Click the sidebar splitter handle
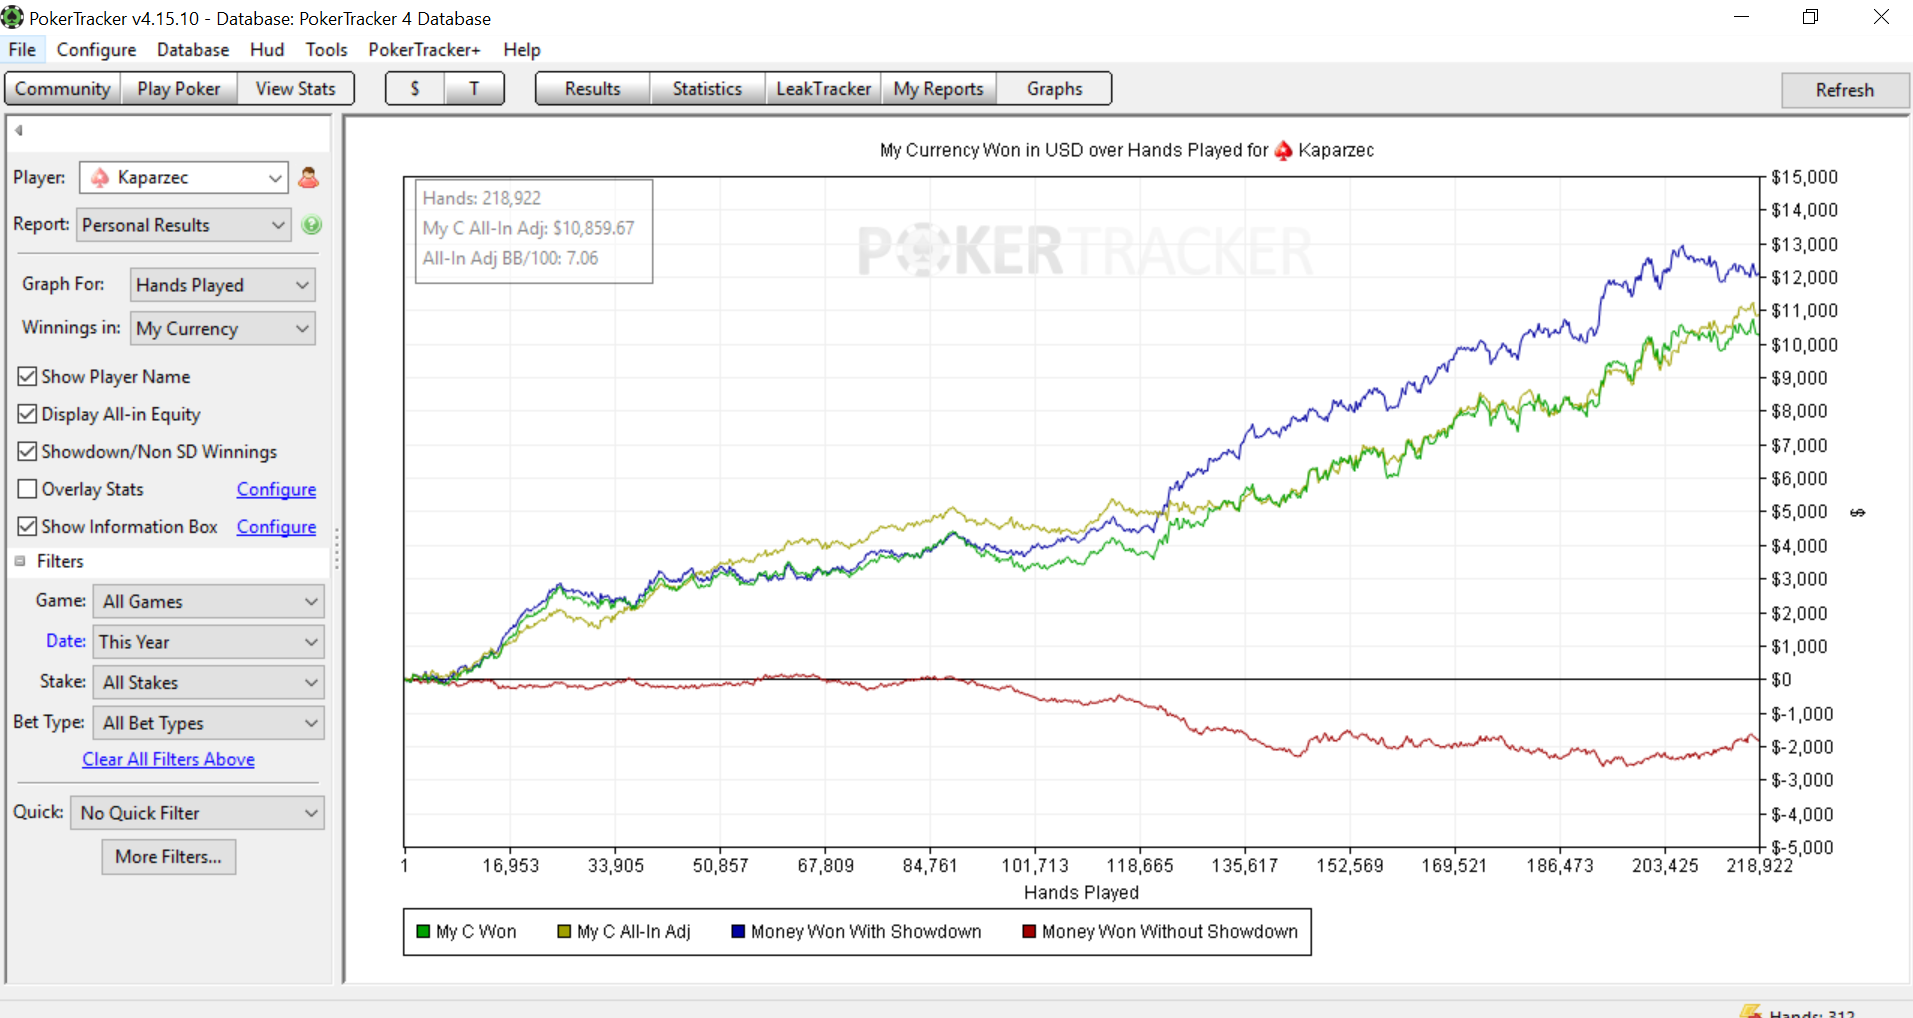 [x=337, y=548]
